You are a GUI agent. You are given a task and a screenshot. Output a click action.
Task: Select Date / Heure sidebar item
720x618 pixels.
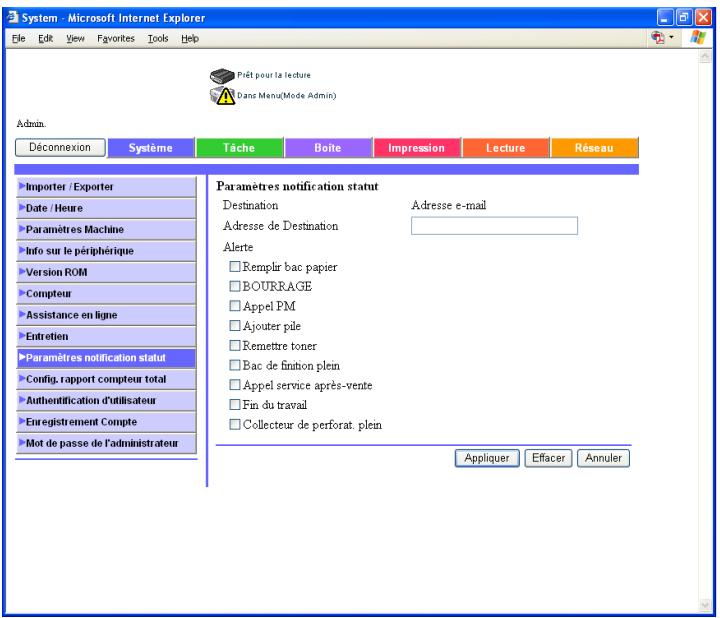[106, 208]
